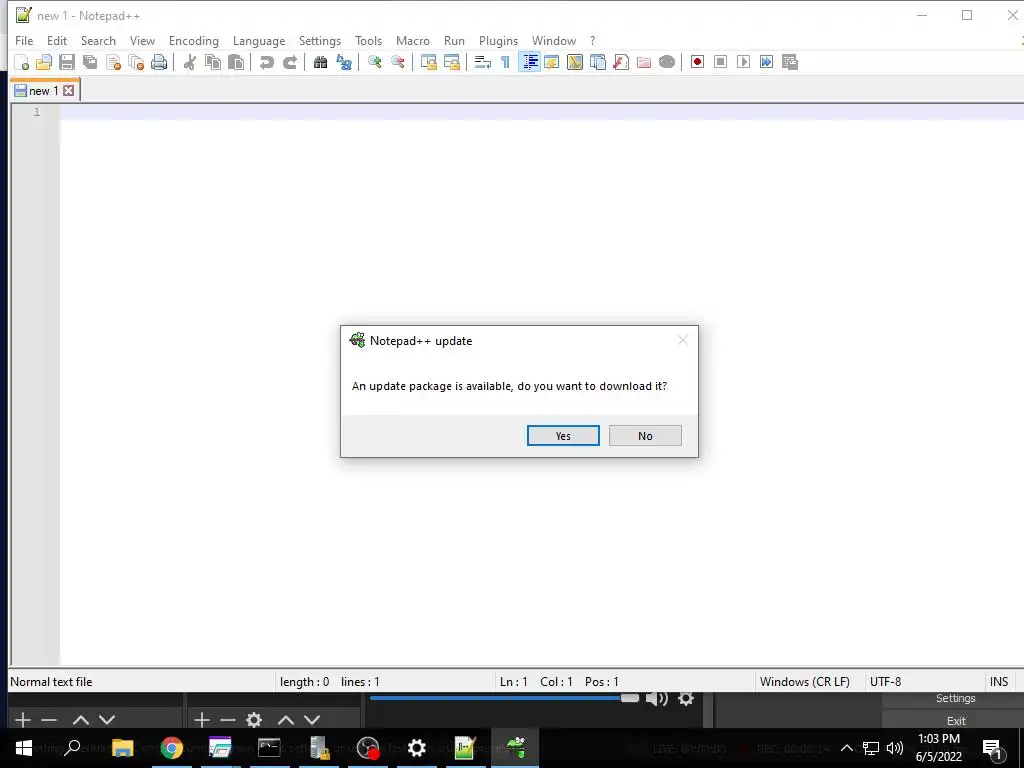The height and width of the screenshot is (768, 1024).
Task: Toggle synchronized horizontal scrolling
Action: pyautogui.click(x=451, y=62)
